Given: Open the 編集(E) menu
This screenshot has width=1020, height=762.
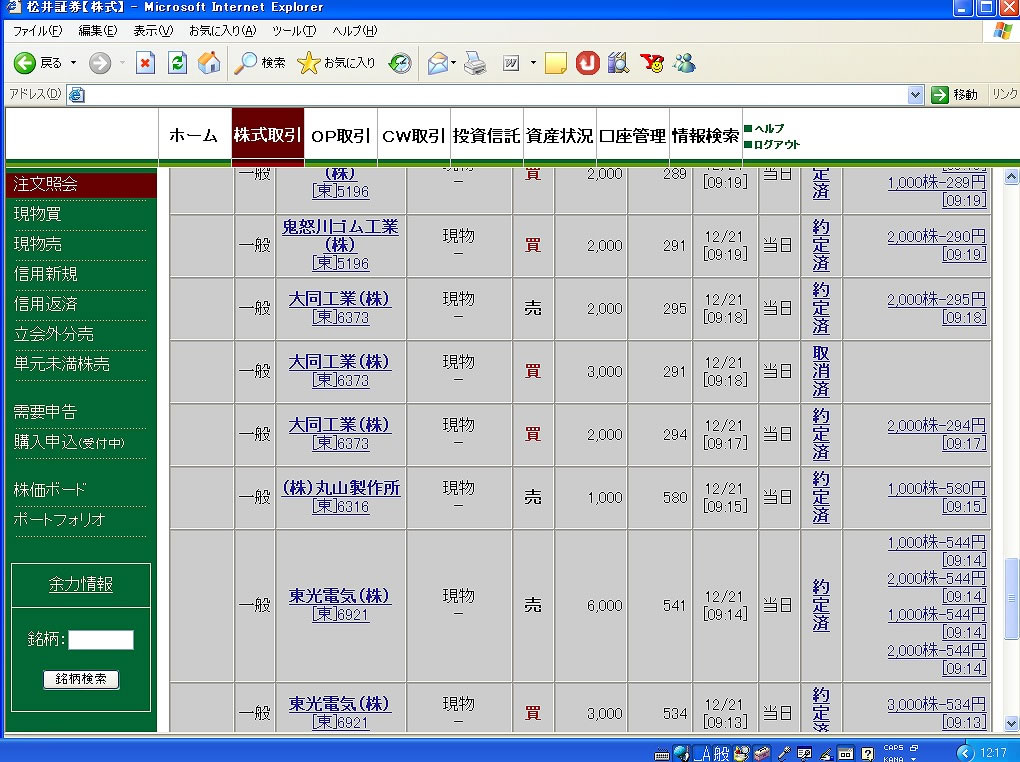Looking at the screenshot, I should (x=98, y=31).
